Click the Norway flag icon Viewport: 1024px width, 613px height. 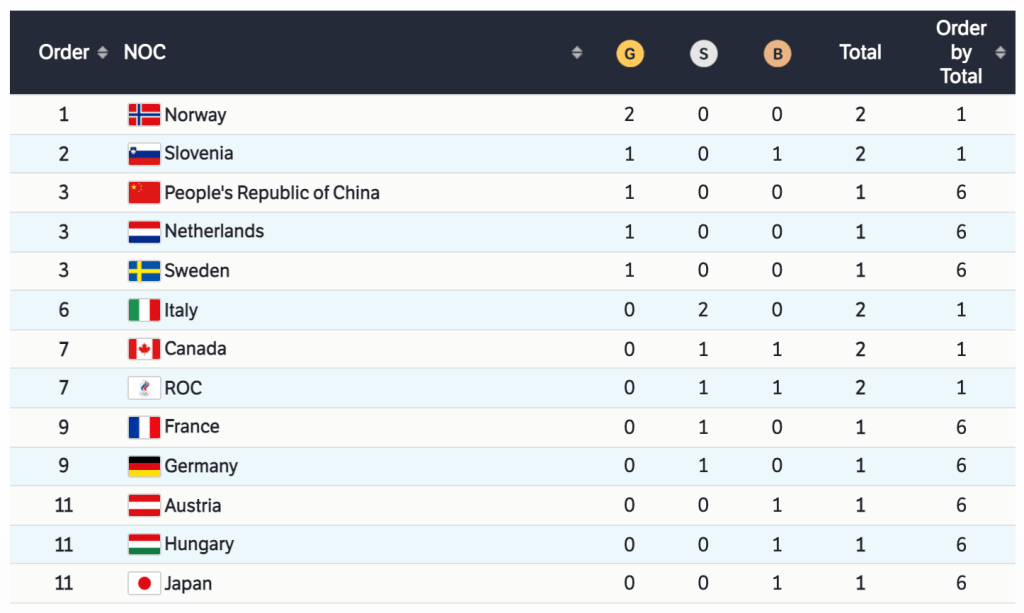144,115
